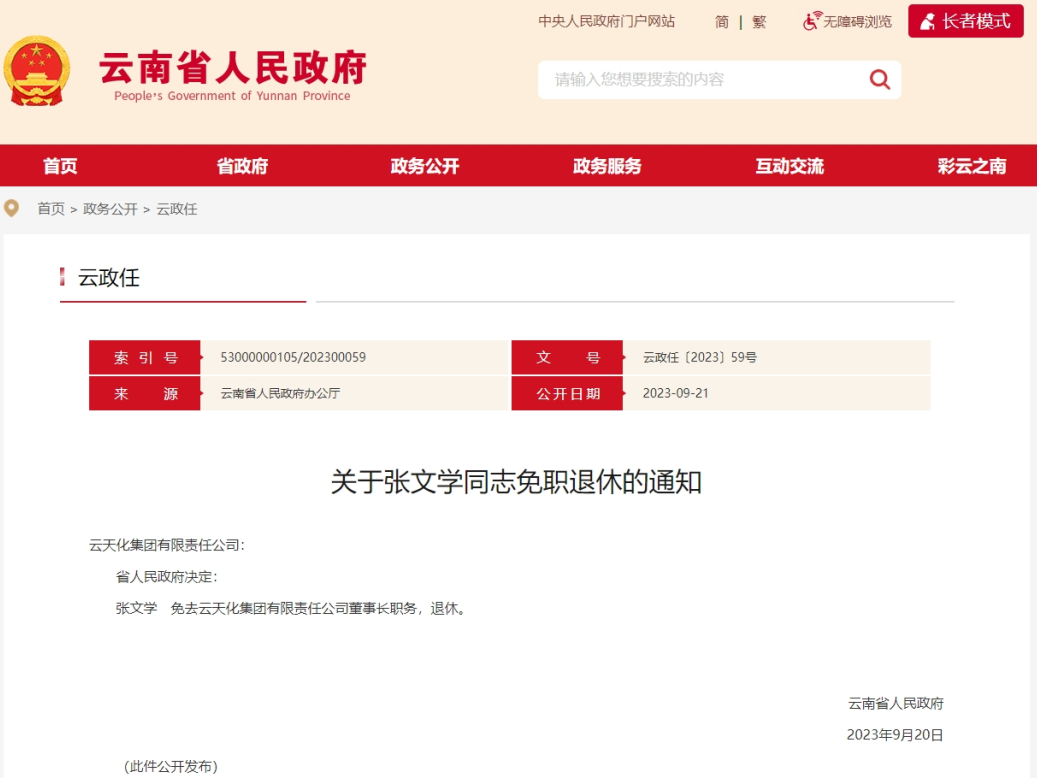Click the English subtitle People's Government of Yunnan Province
Viewport: 1037px width, 778px height.
[x=232, y=96]
